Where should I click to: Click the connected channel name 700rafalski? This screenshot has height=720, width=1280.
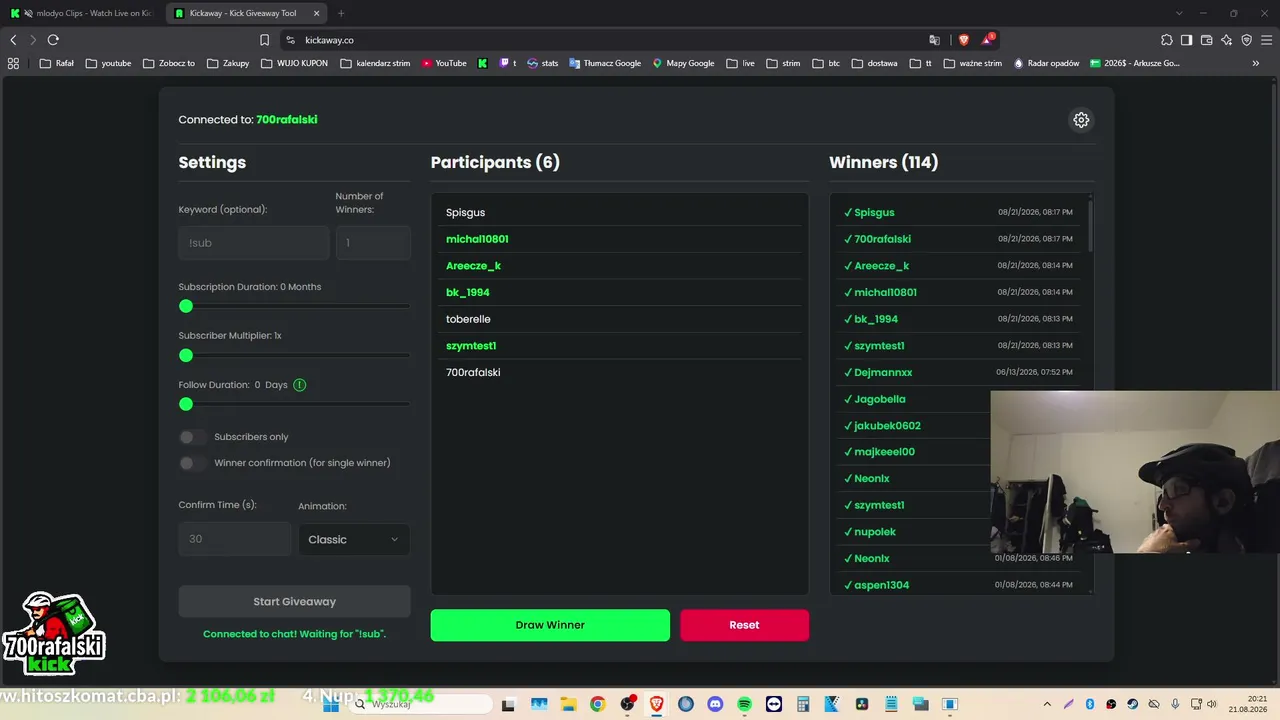tap(287, 120)
